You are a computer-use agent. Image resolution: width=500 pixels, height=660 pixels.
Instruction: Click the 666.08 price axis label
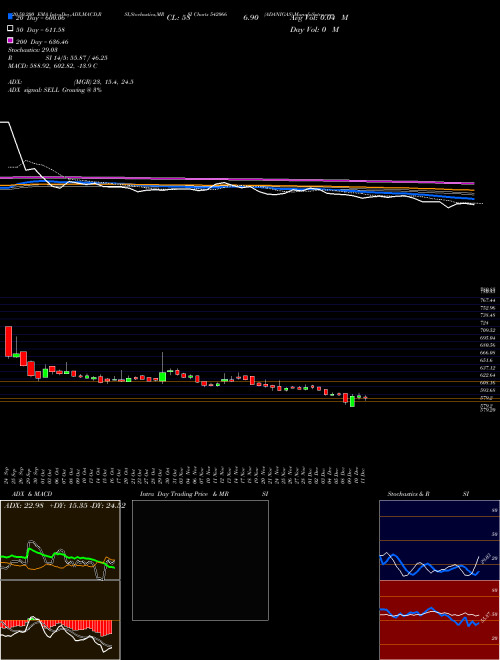click(488, 353)
